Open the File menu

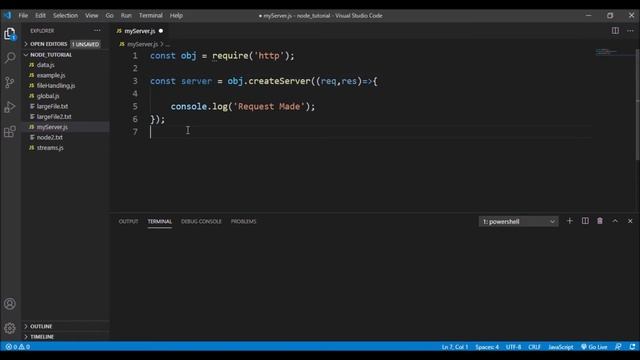[23, 16]
